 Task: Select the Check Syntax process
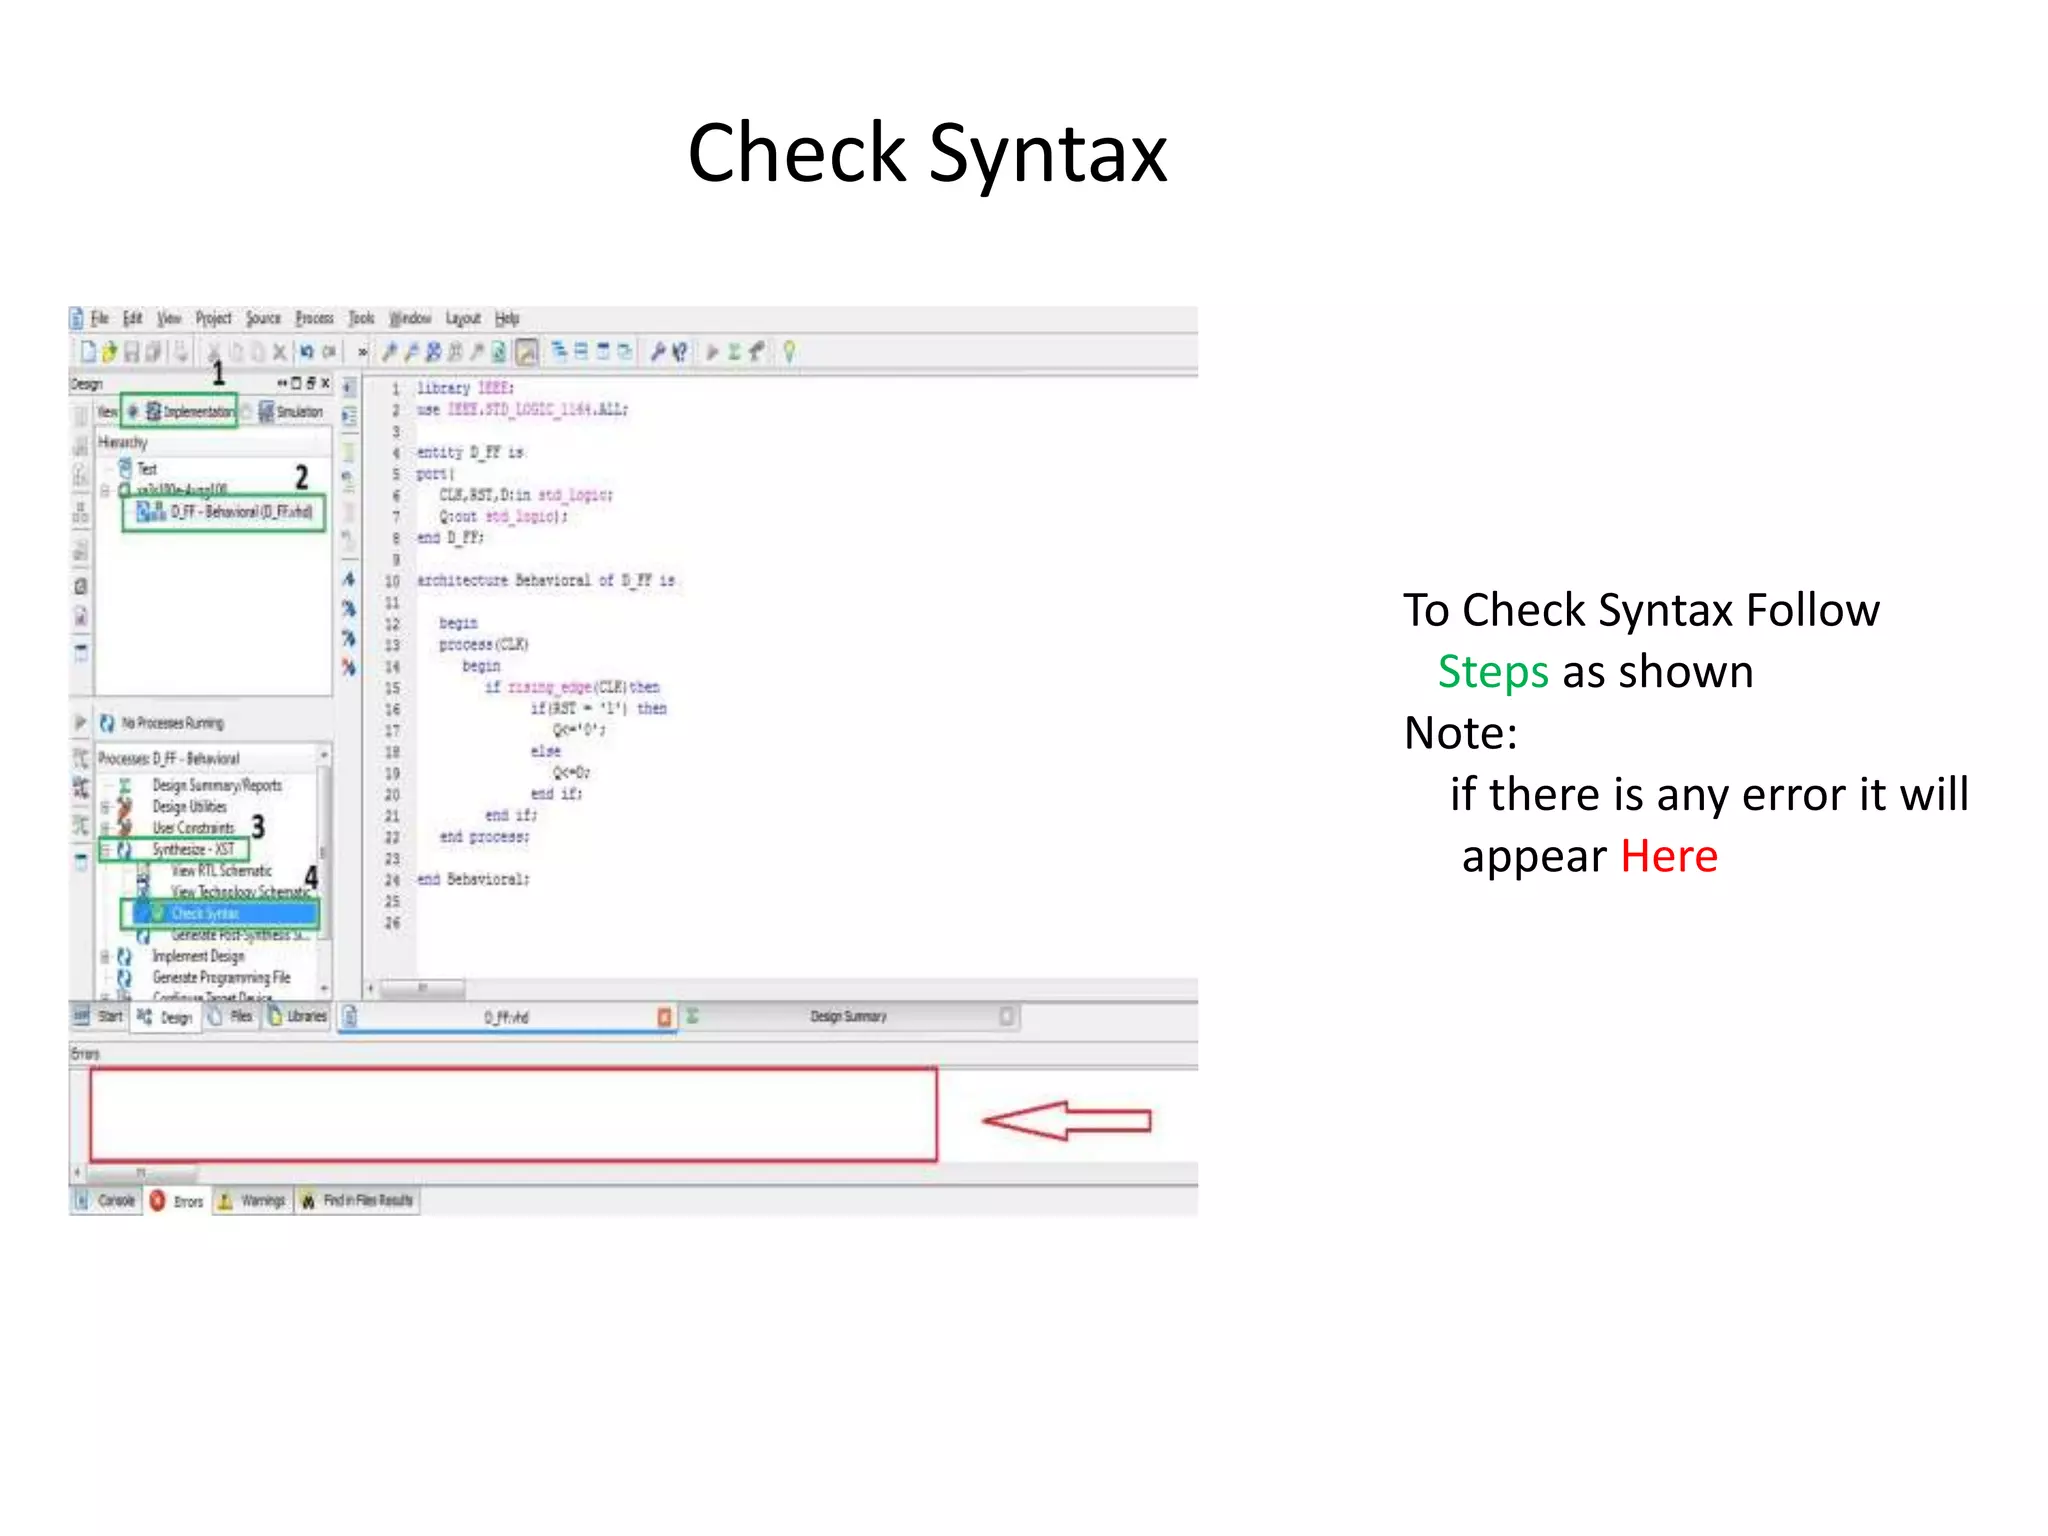[x=205, y=913]
